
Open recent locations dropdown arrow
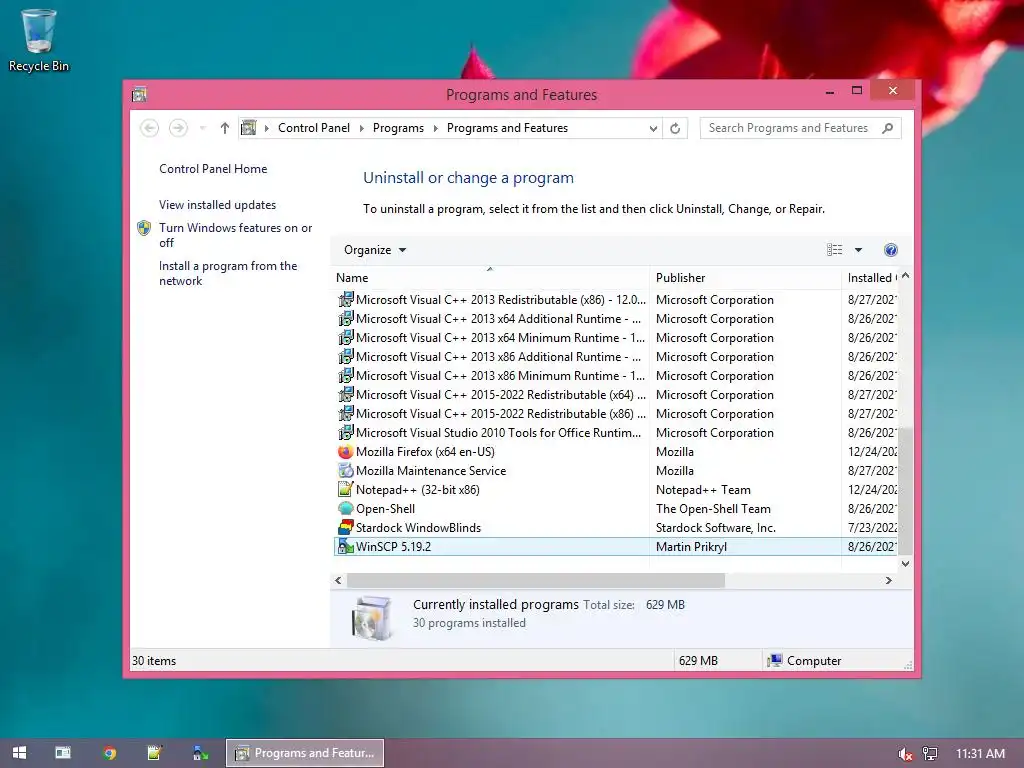coord(203,128)
